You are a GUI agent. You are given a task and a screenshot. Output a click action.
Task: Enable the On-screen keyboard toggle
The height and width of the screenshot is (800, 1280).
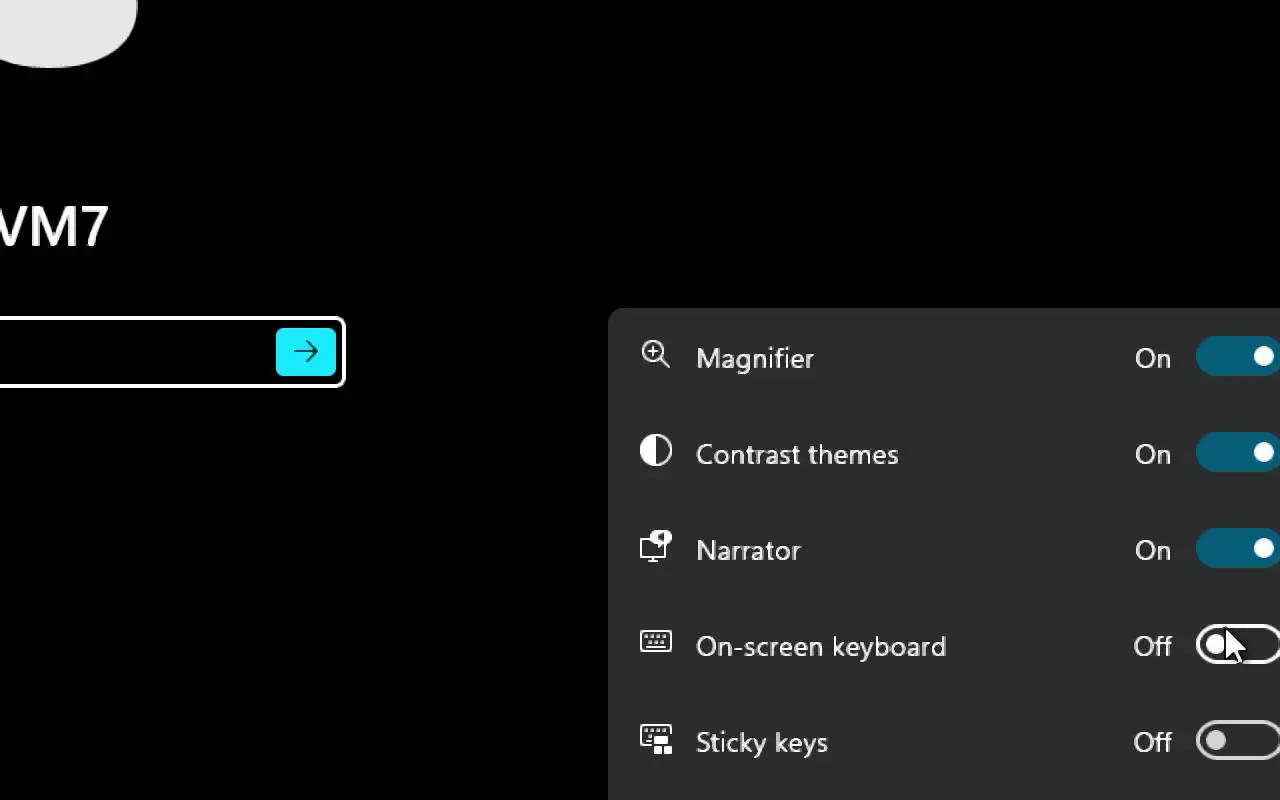tap(1238, 645)
